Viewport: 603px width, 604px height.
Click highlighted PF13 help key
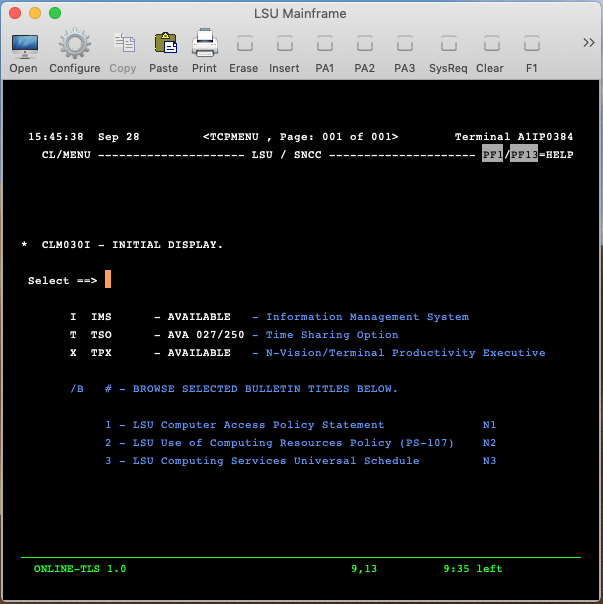click(x=524, y=154)
